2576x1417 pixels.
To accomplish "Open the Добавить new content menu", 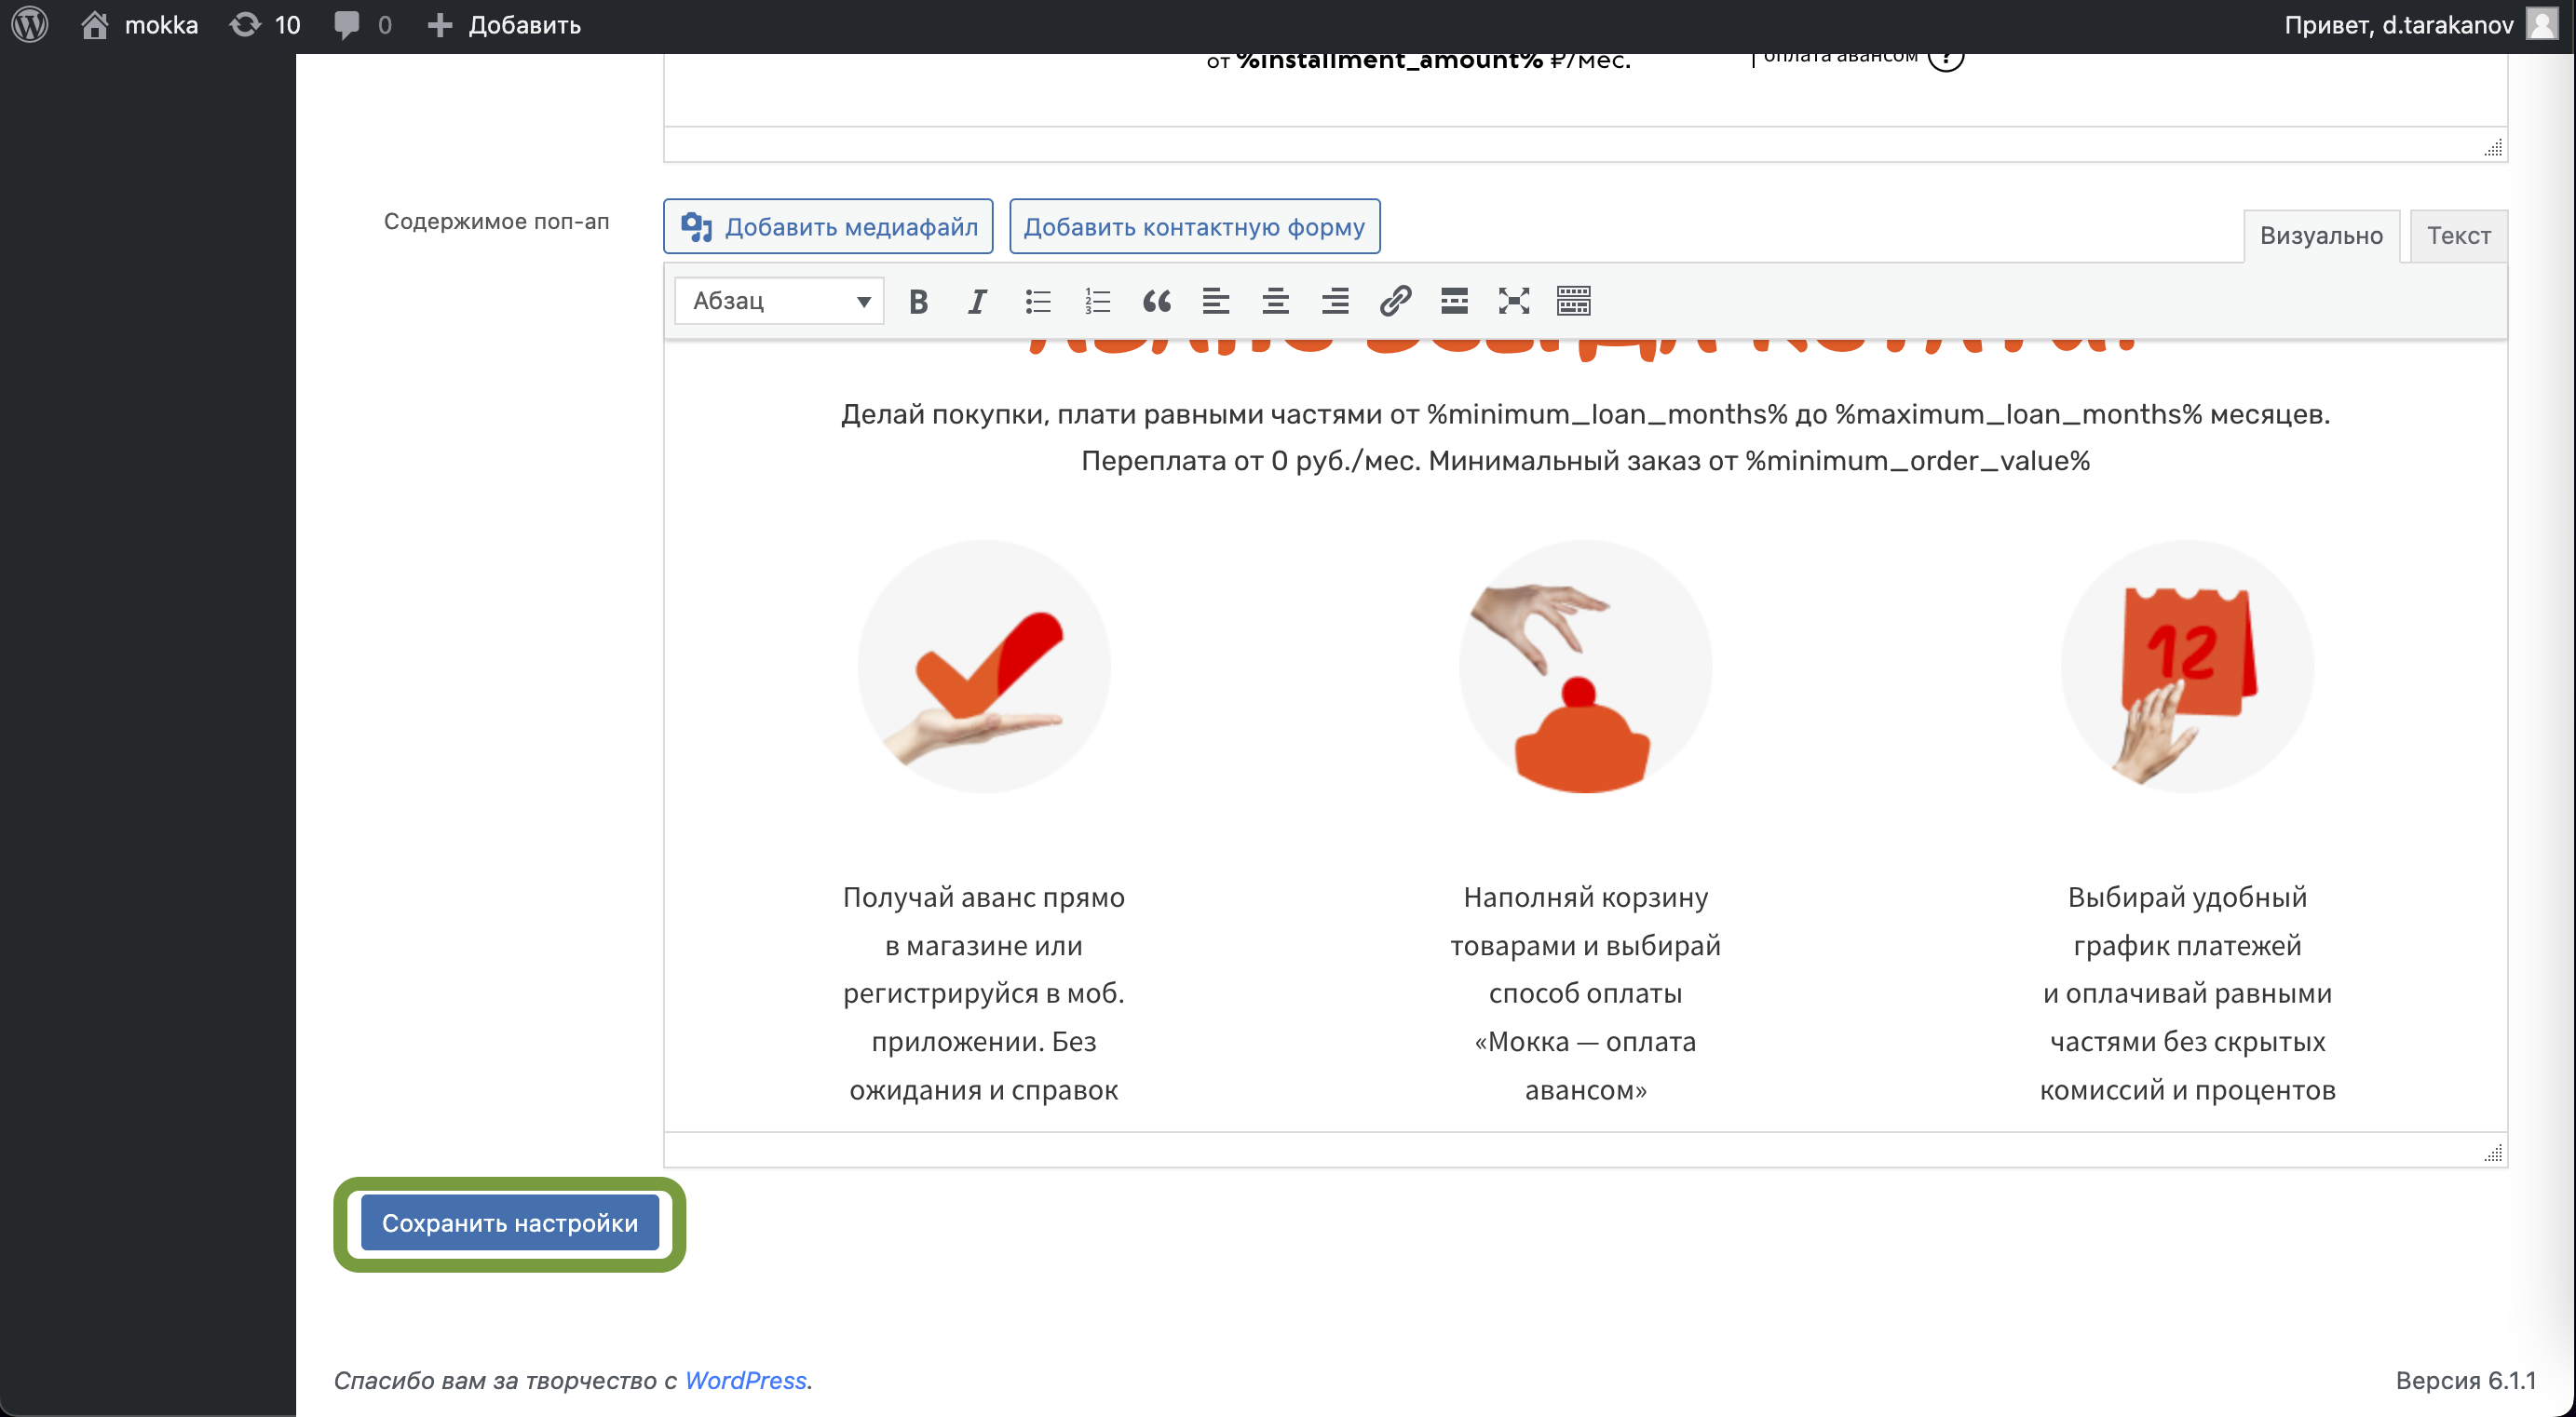I will pos(504,25).
